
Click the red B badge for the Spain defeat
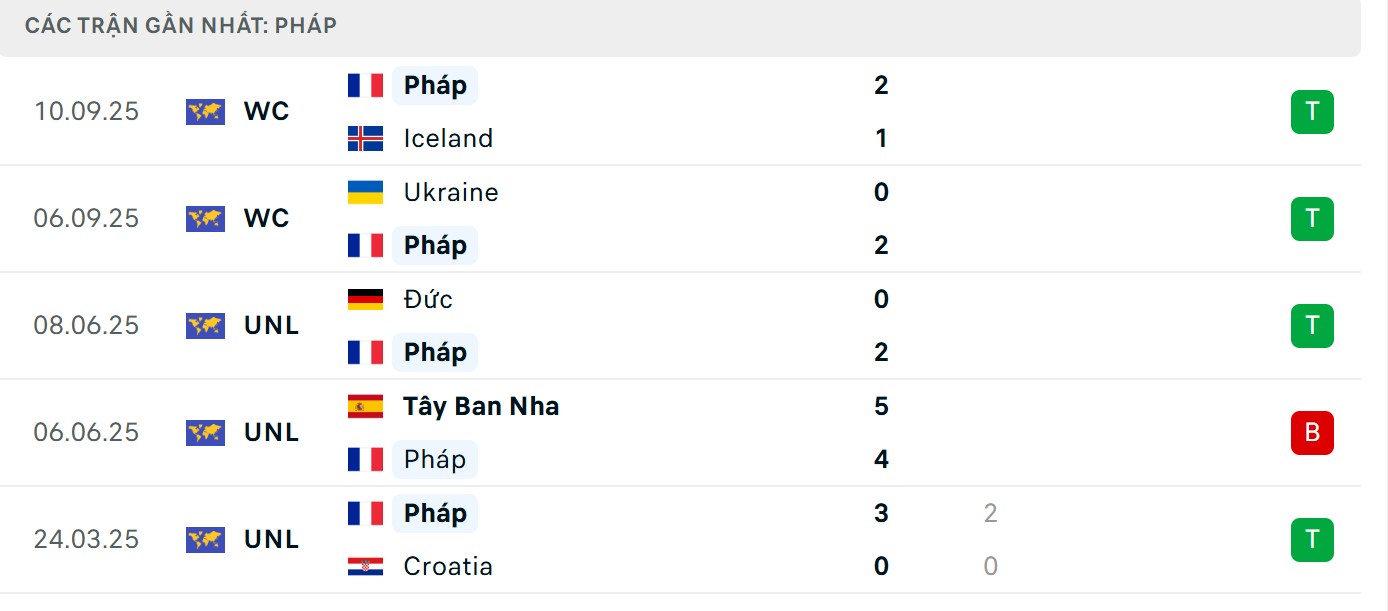pos(1311,433)
